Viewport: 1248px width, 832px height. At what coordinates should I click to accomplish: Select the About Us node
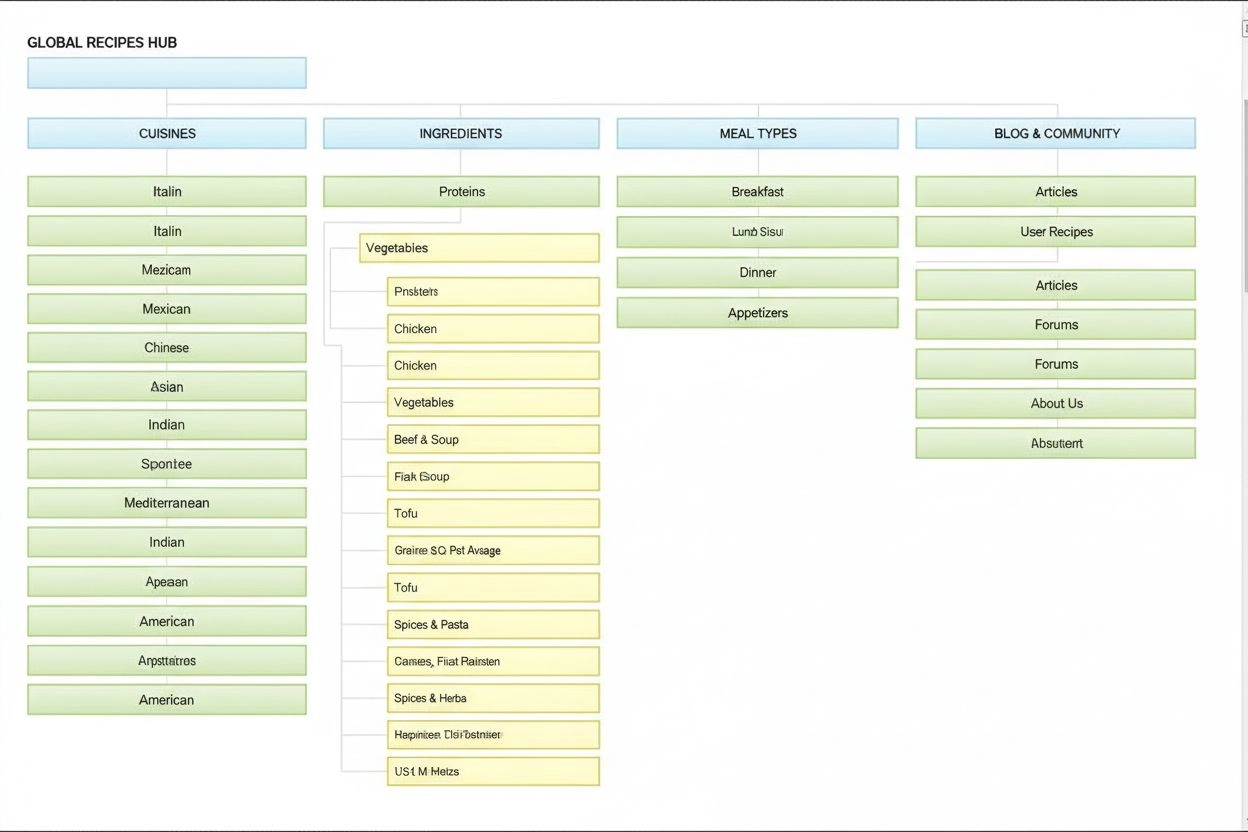(1055, 403)
